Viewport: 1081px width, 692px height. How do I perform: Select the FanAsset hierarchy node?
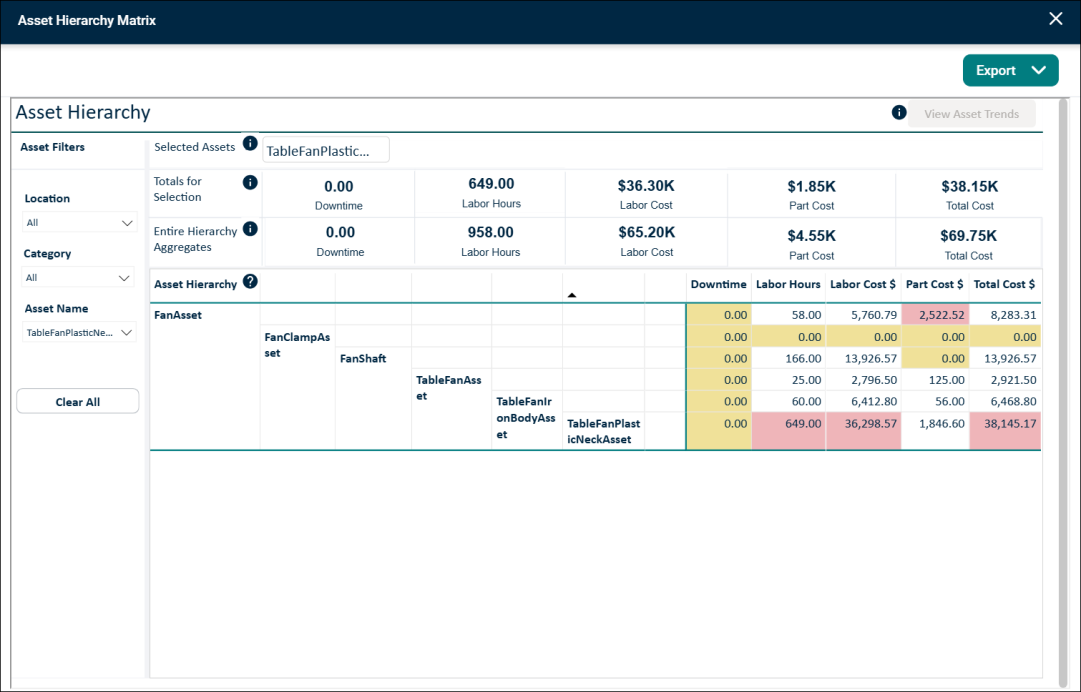[x=178, y=315]
